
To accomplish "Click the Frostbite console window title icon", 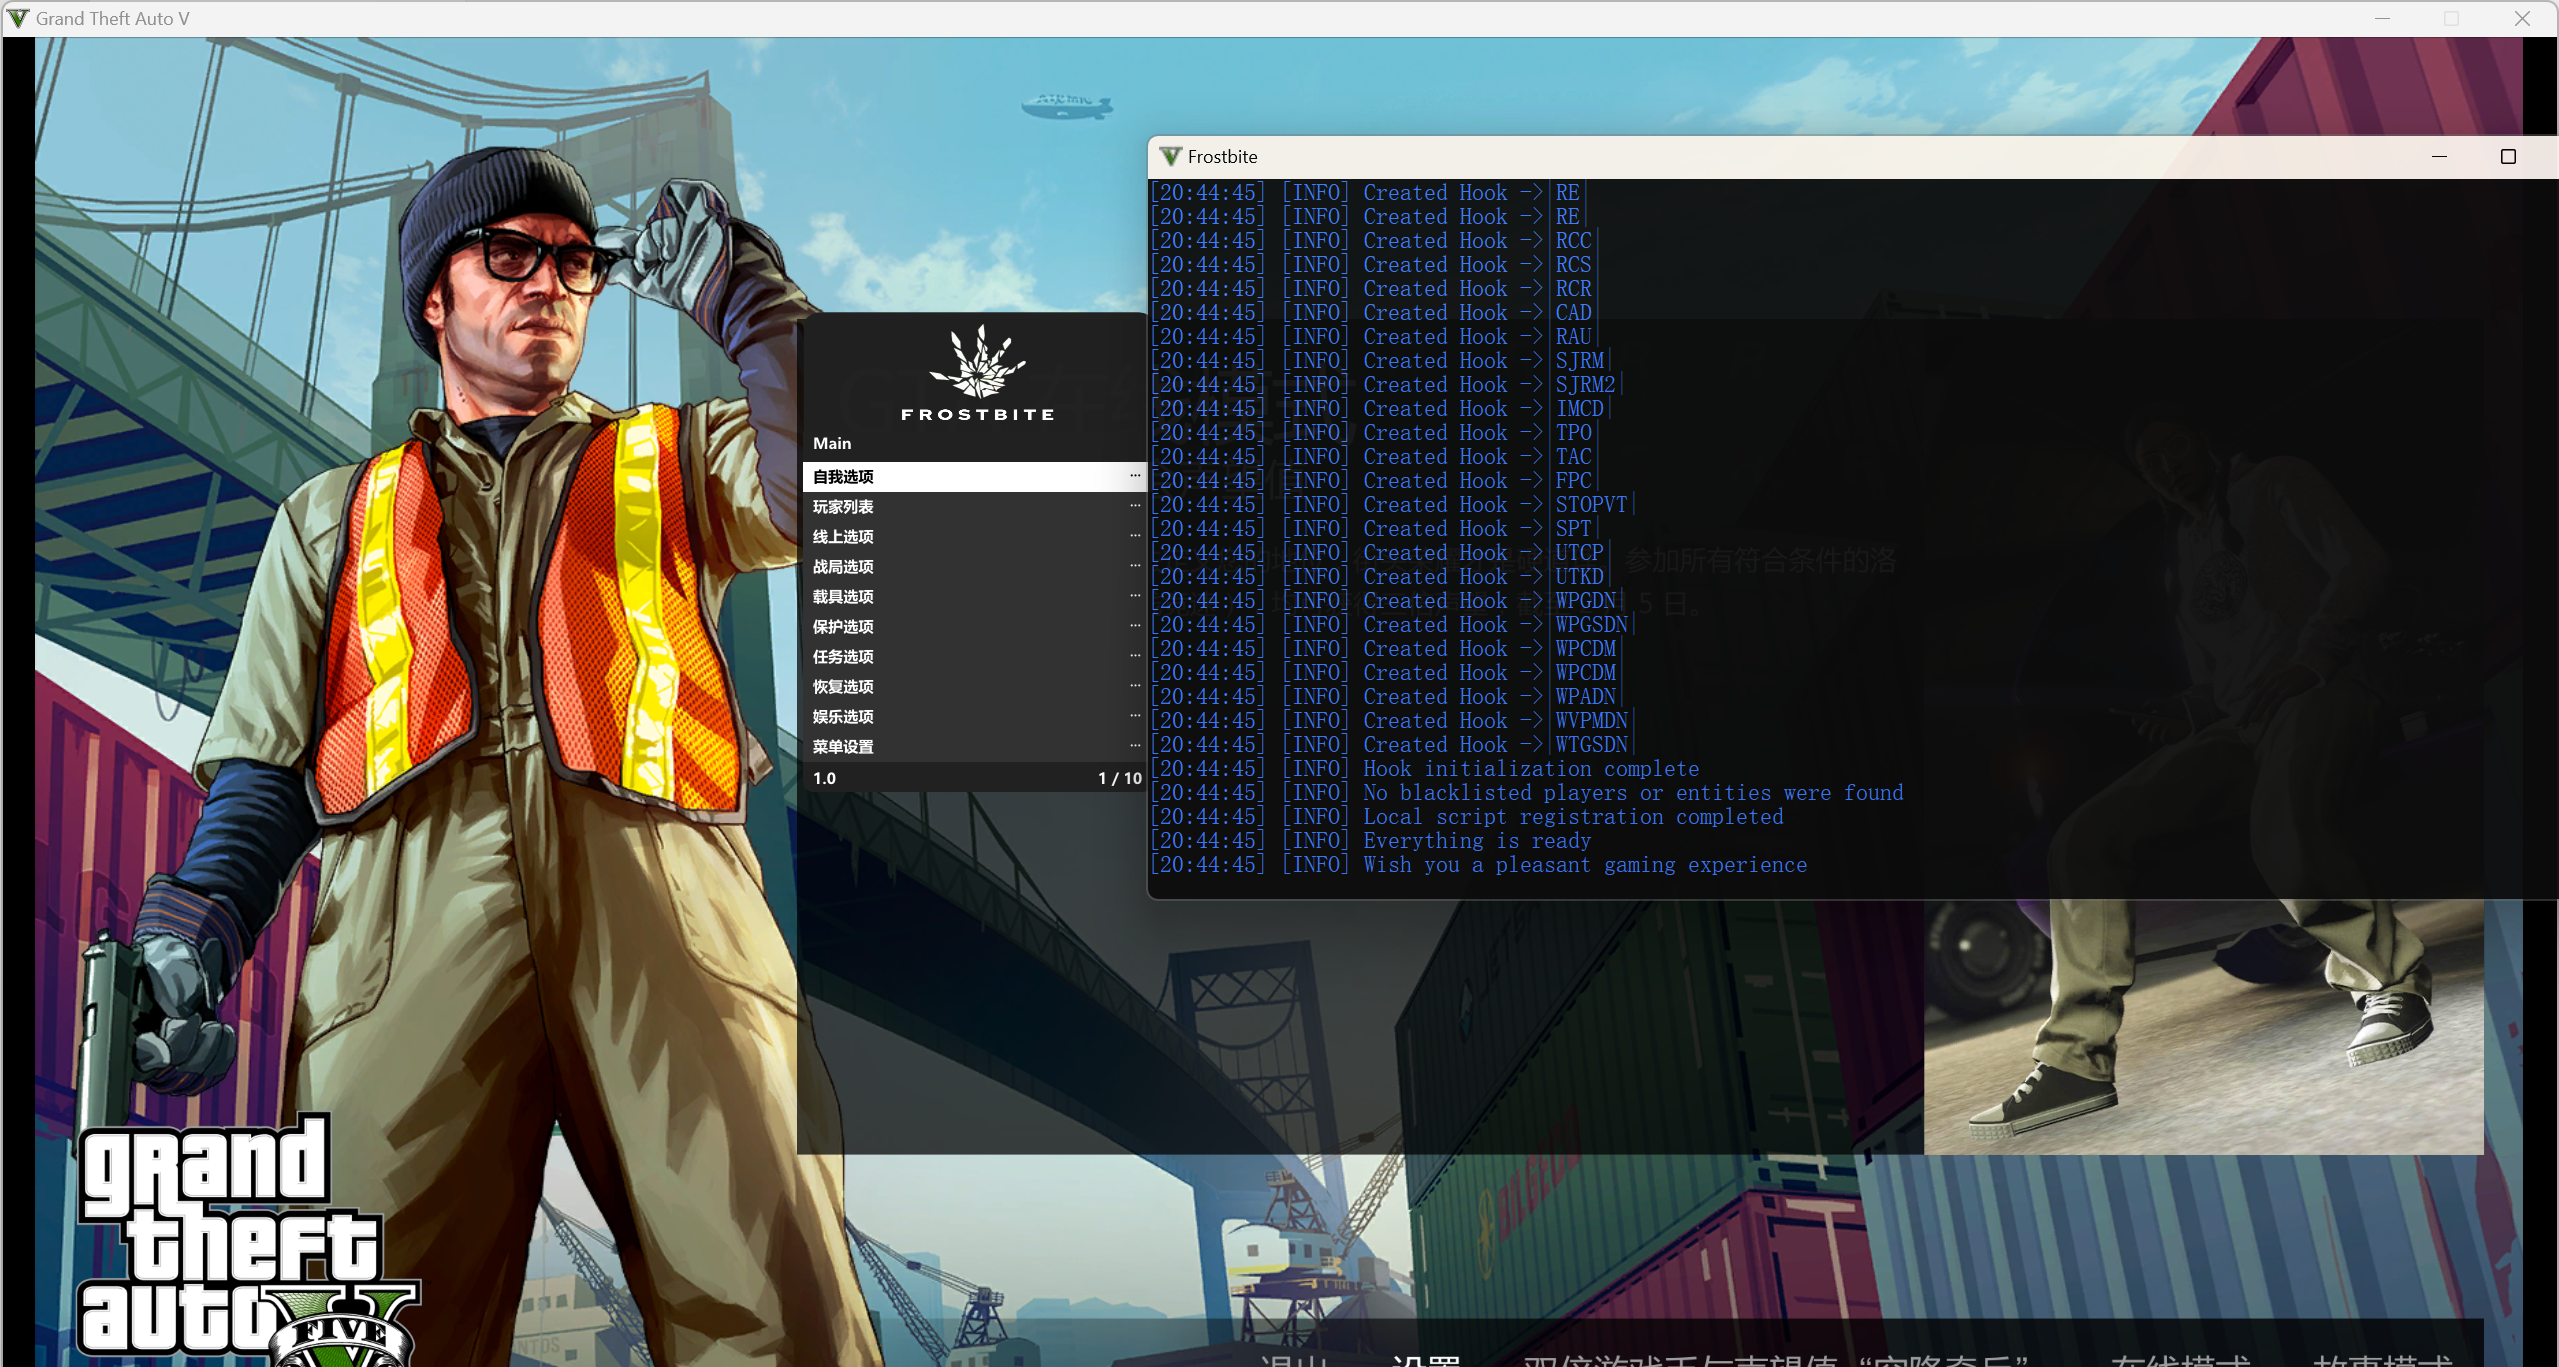I will click(x=1170, y=157).
